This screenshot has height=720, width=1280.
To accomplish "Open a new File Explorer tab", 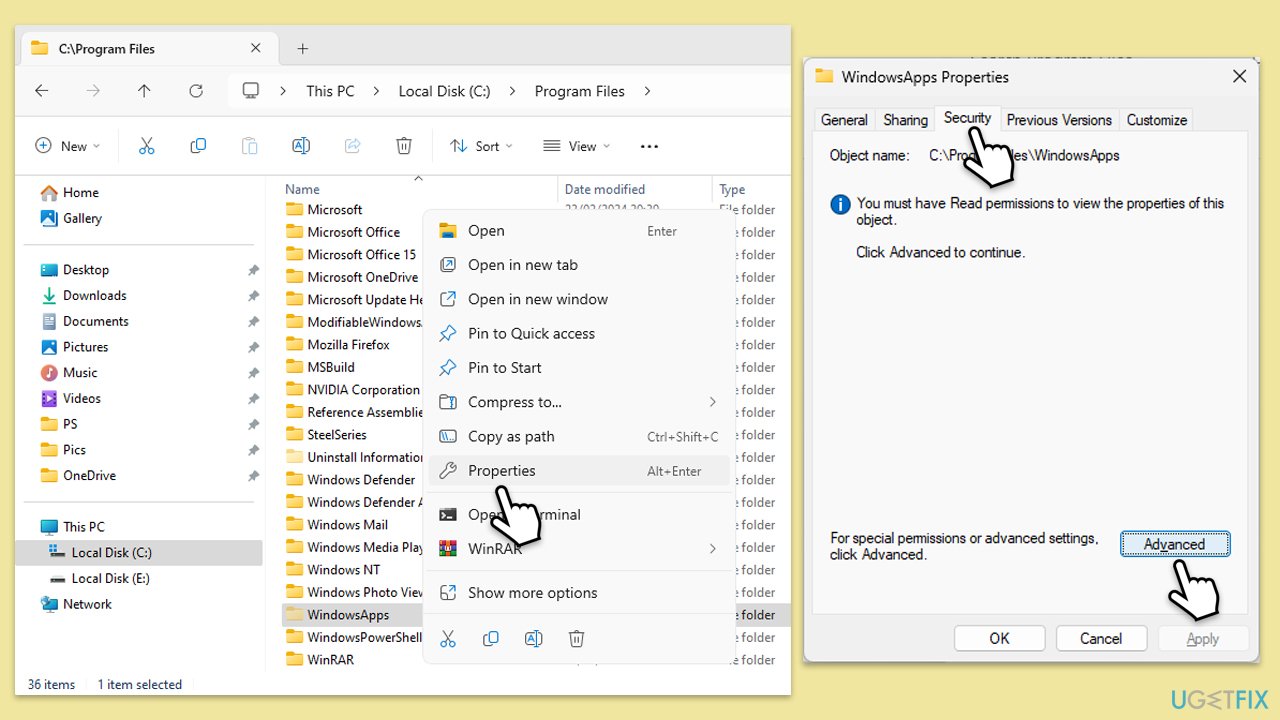I will (x=302, y=48).
